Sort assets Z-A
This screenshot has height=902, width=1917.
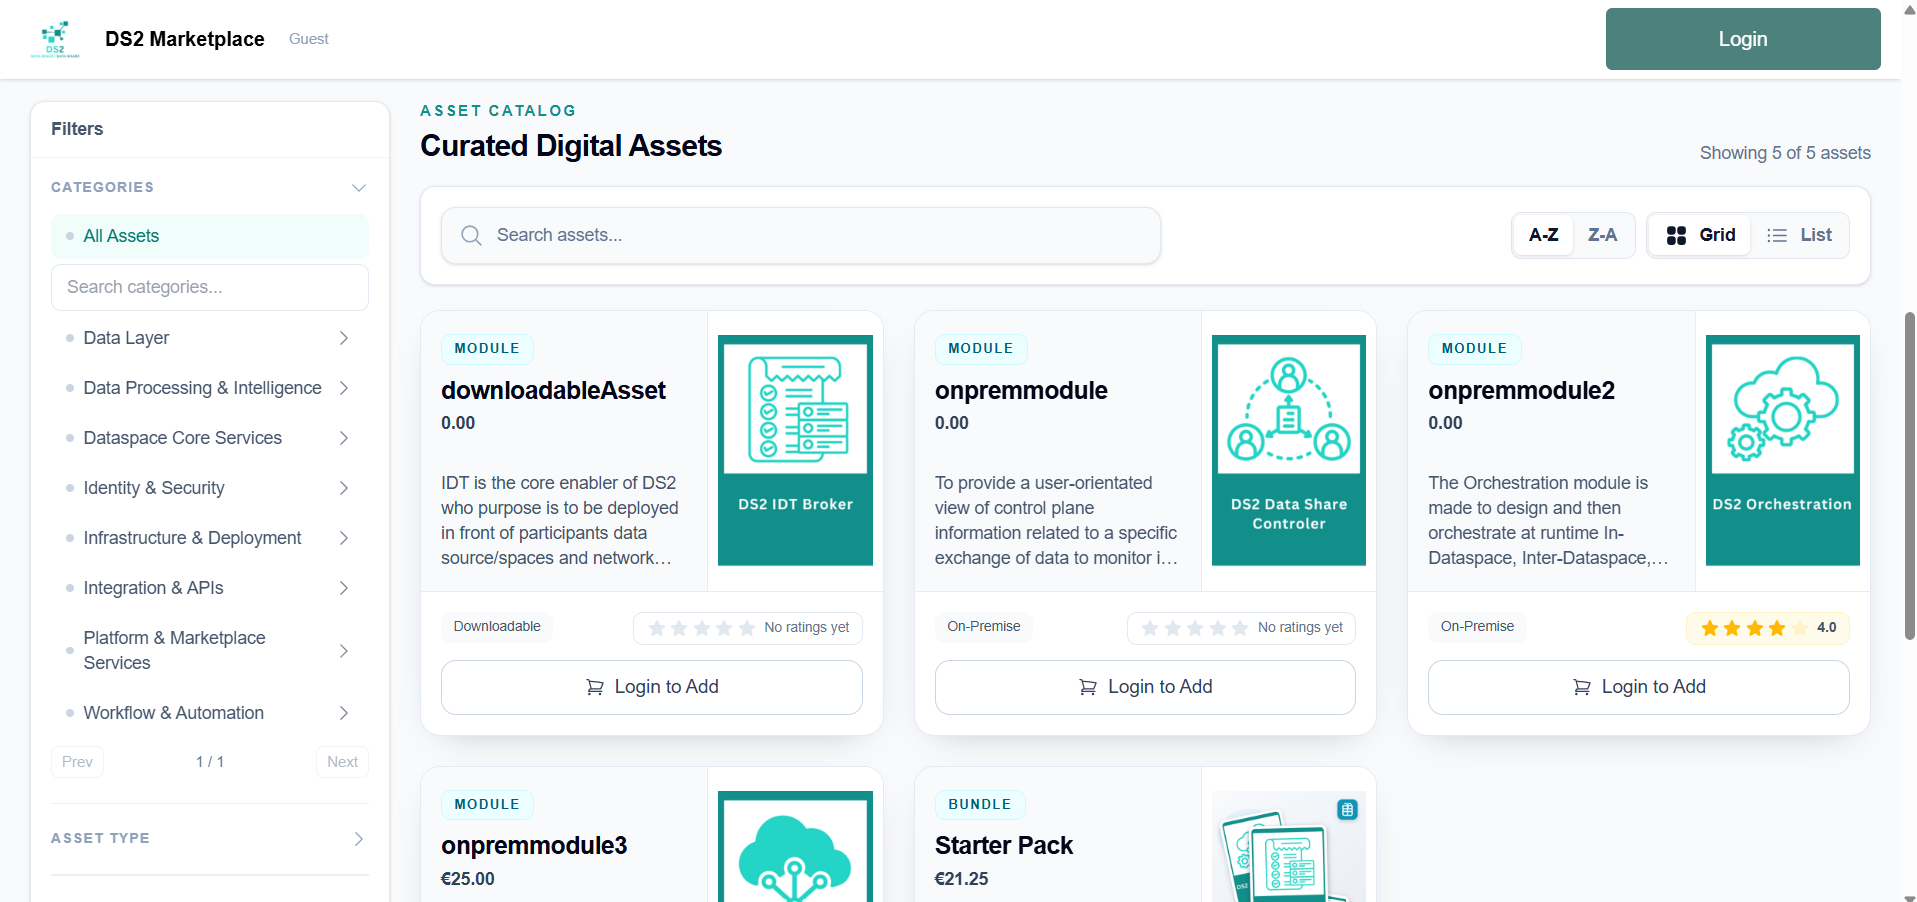1602,235
